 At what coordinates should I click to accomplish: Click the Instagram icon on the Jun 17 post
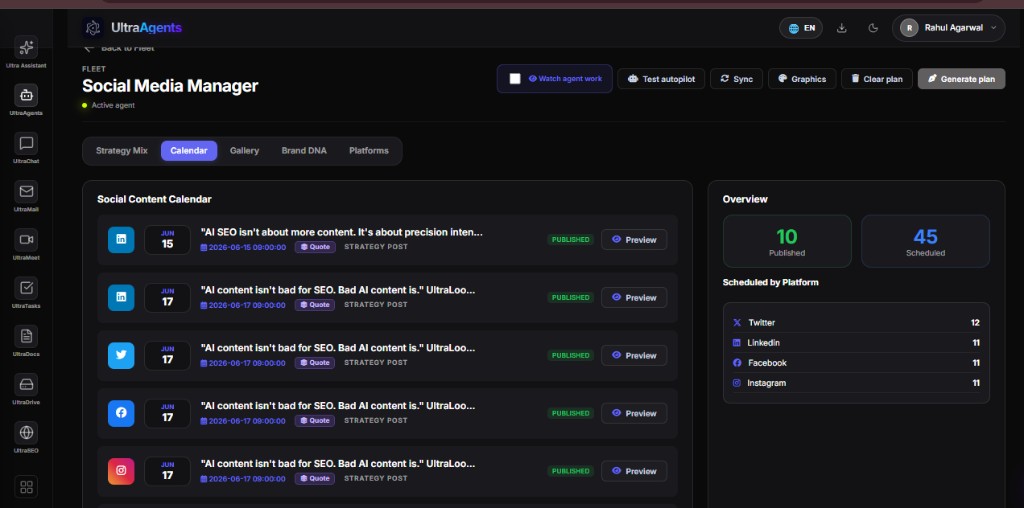pyautogui.click(x=121, y=471)
